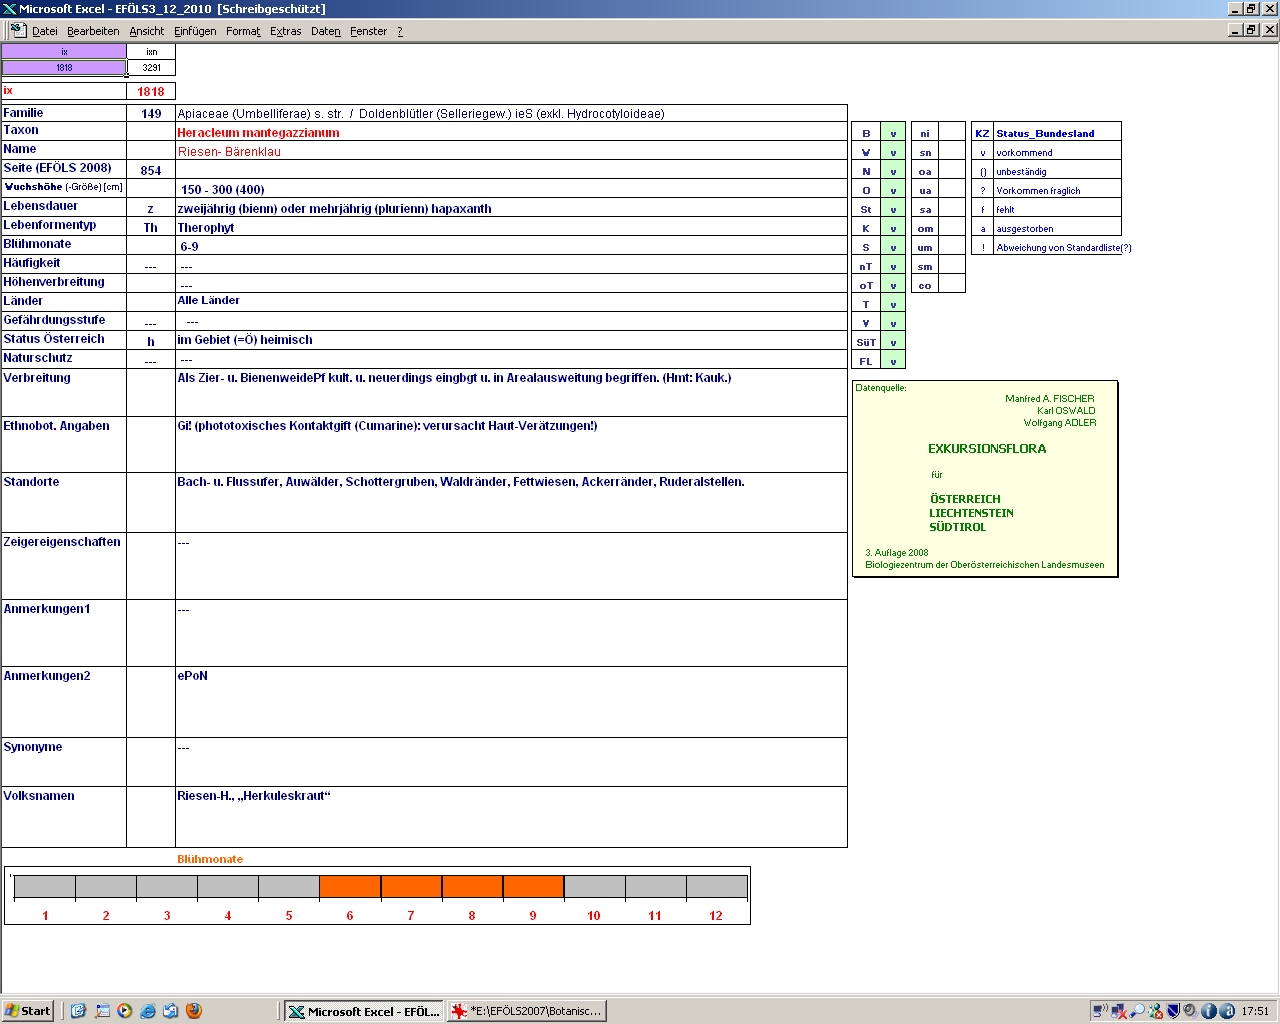Open the volume speaker tray icon
The image size is (1280, 1024).
tap(1190, 1011)
